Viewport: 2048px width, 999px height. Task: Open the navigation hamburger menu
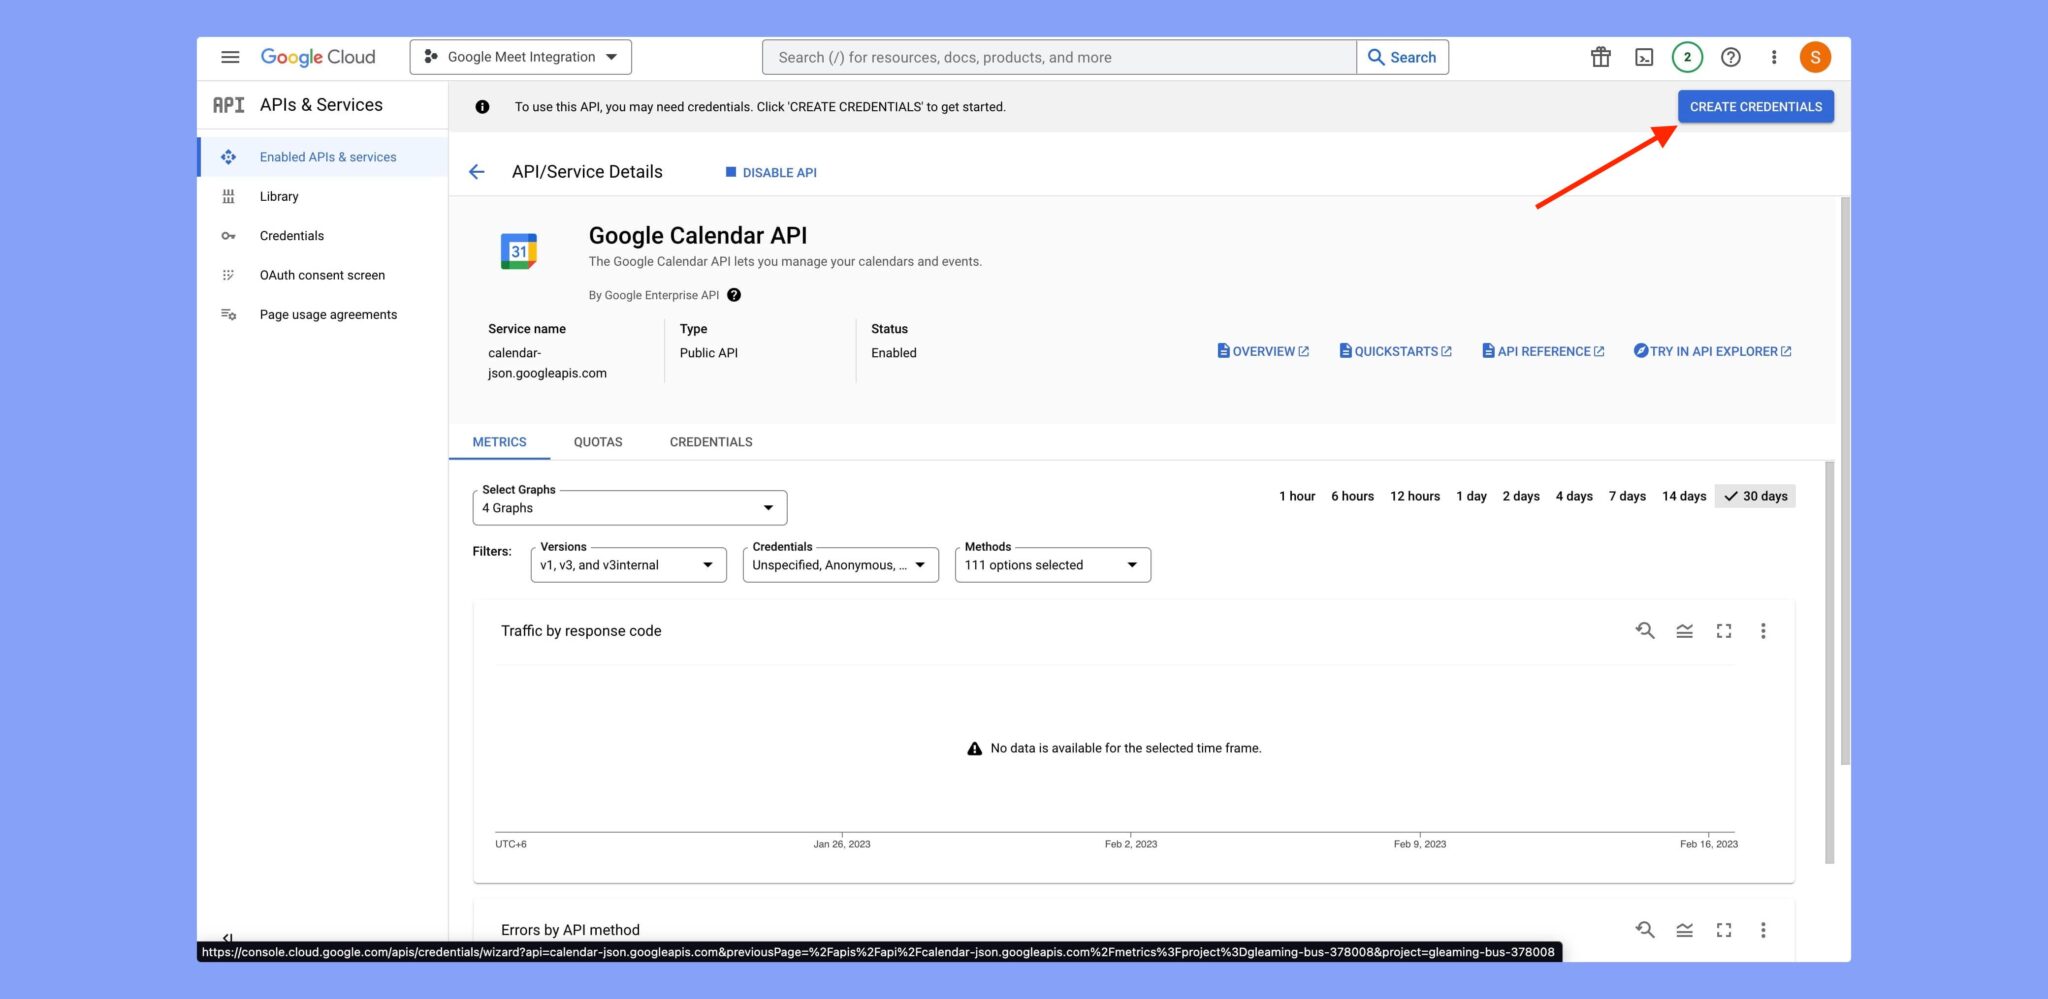pos(229,57)
